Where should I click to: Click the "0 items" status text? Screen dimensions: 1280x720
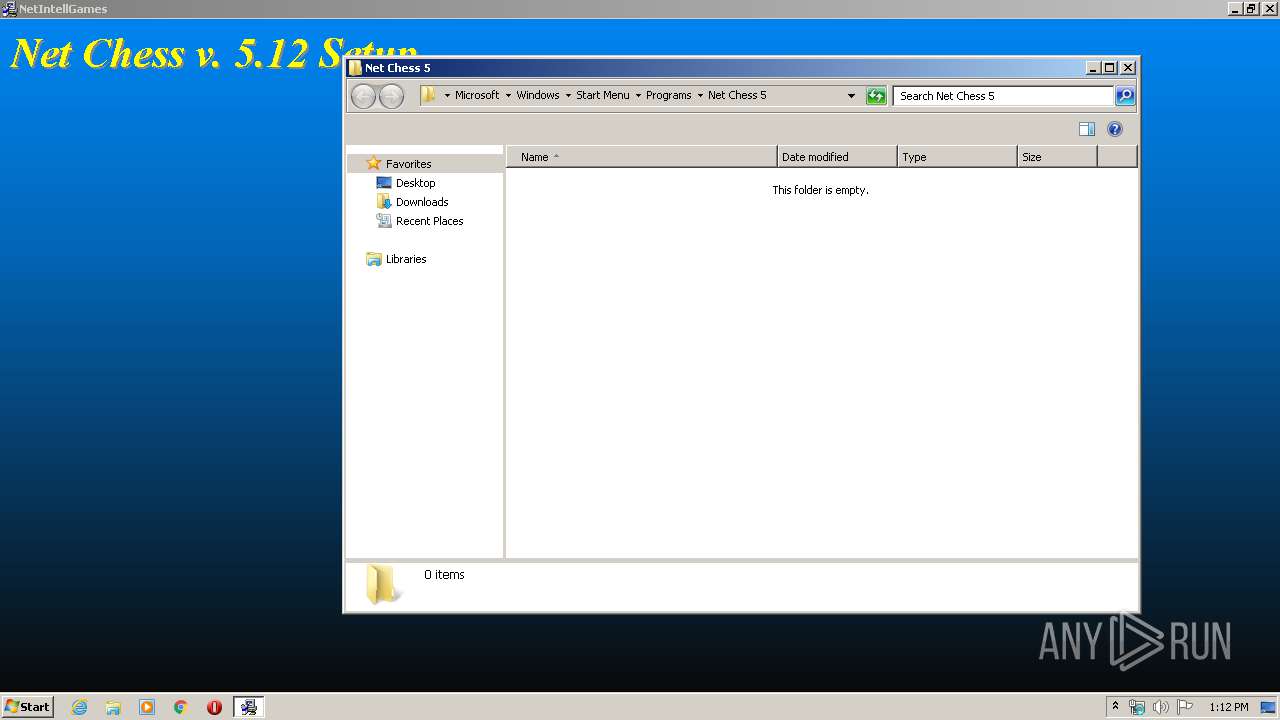[444, 575]
